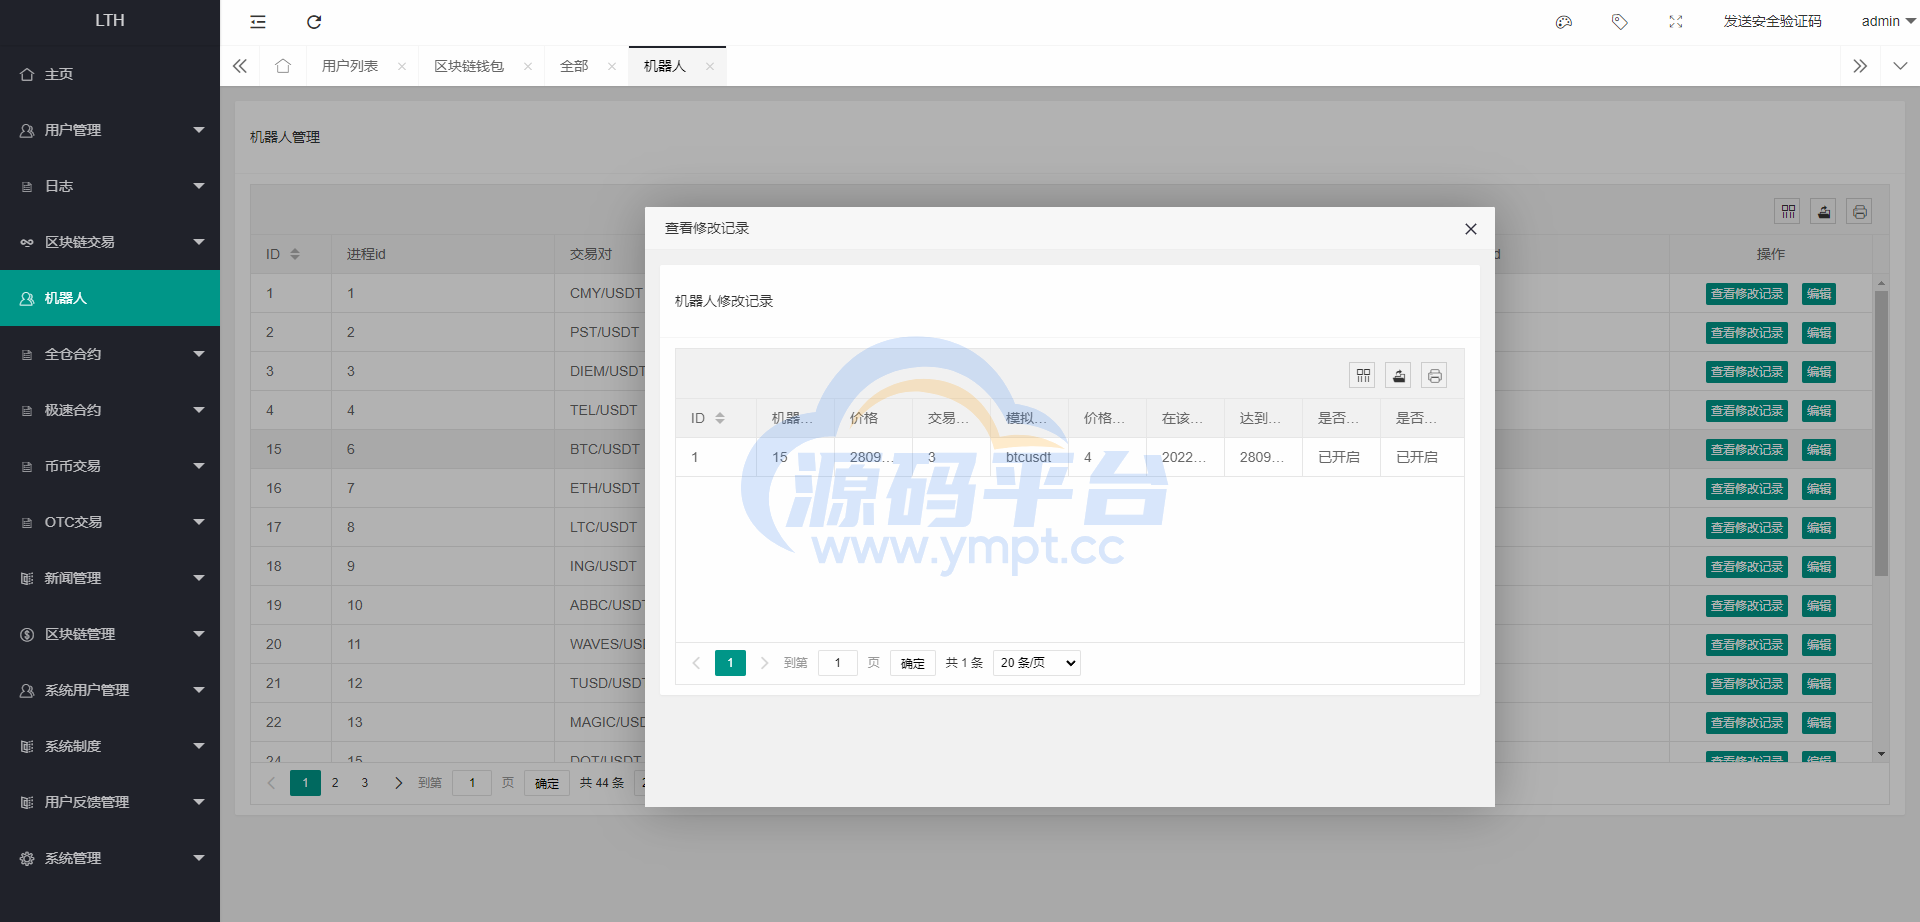The width and height of the screenshot is (1920, 922).
Task: Click 编辑 for row ID 22
Action: point(1819,723)
